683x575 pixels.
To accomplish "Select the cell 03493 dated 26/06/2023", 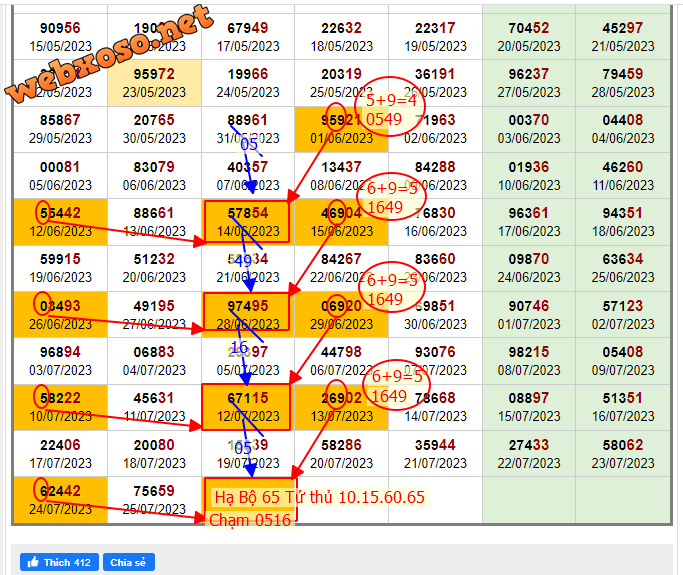I will point(61,315).
